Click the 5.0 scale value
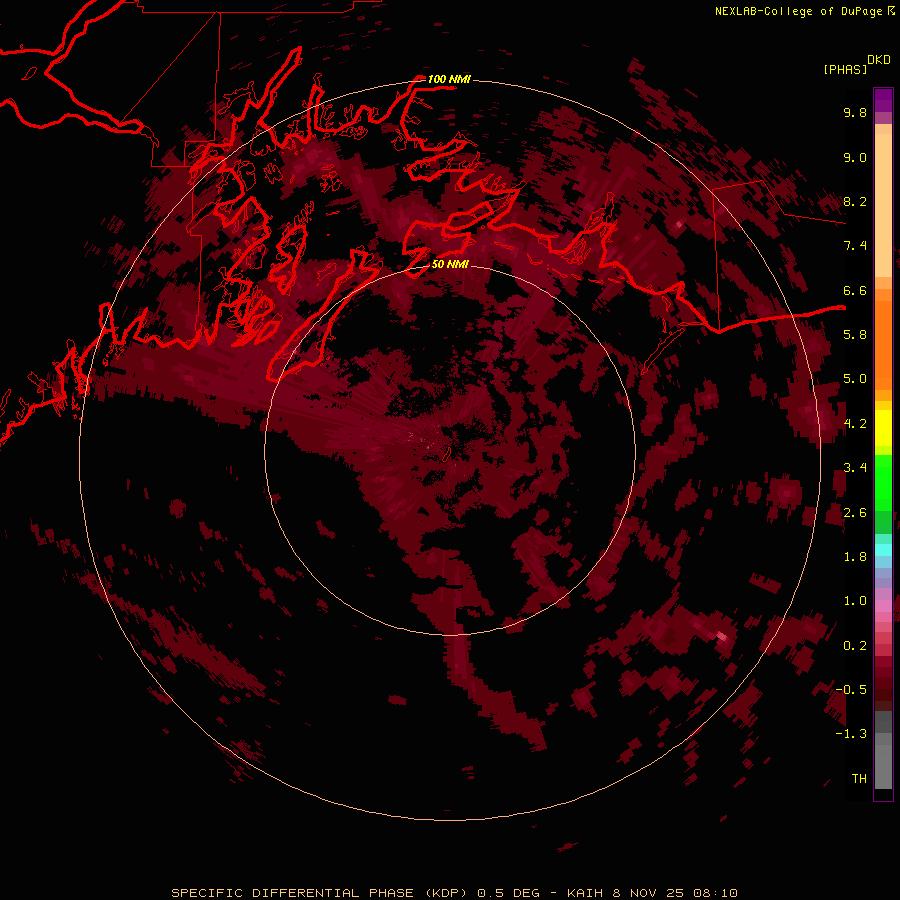Viewport: 900px width, 900px height. tap(855, 379)
